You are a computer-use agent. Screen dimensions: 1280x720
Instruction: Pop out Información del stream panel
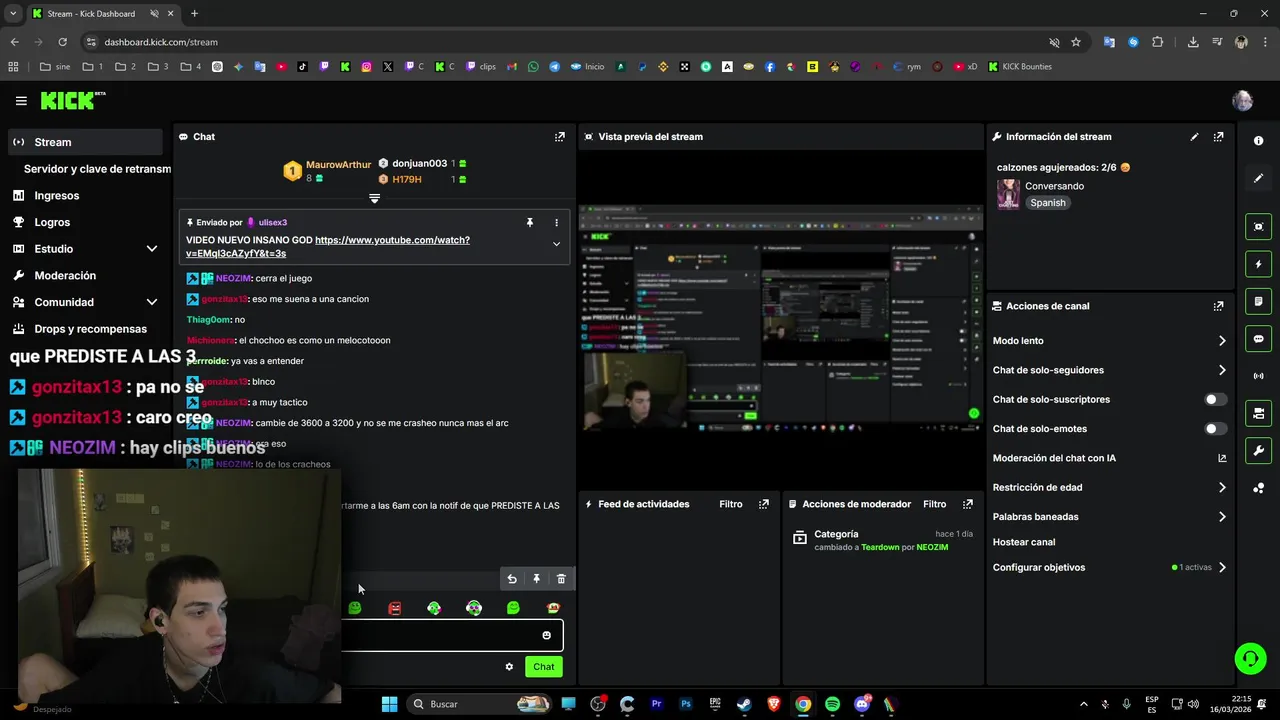[x=1218, y=137]
